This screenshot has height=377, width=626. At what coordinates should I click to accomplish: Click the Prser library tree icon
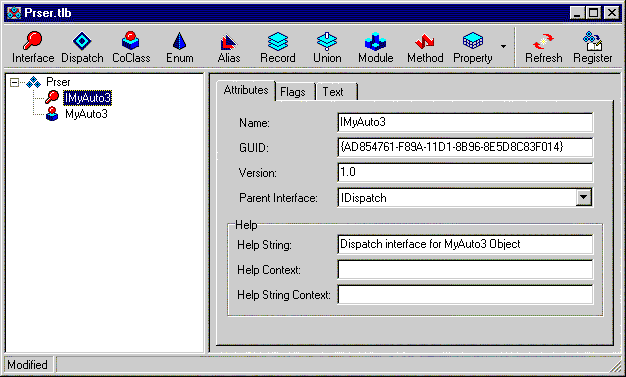point(34,82)
